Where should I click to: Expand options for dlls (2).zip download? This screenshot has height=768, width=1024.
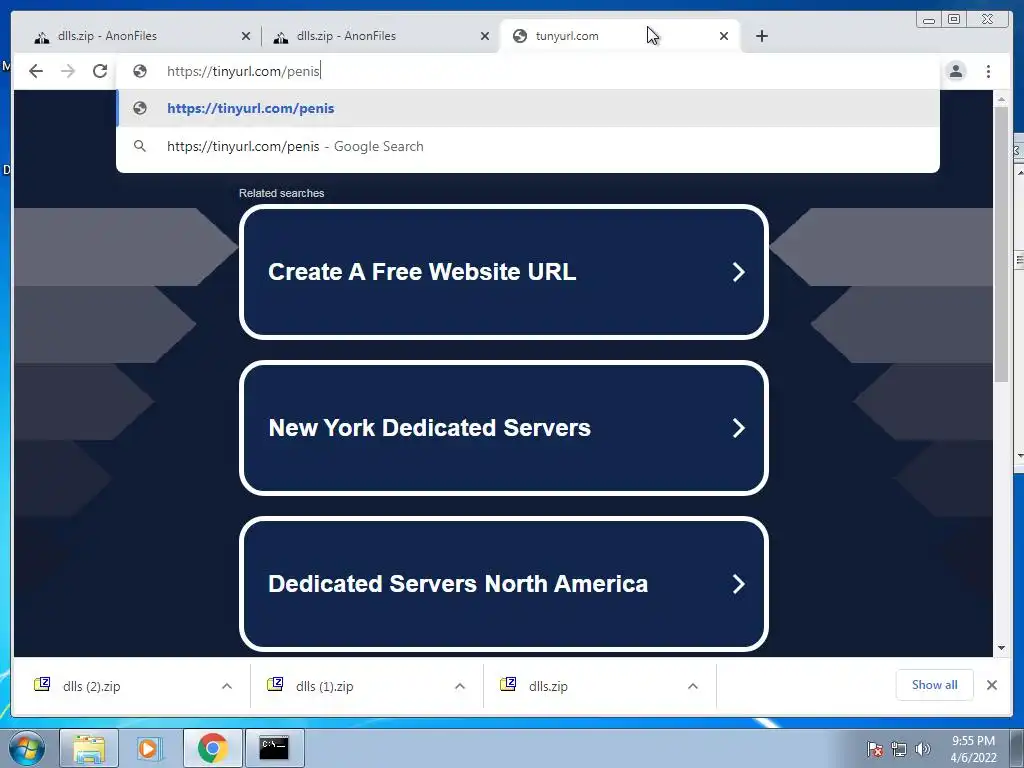click(227, 686)
